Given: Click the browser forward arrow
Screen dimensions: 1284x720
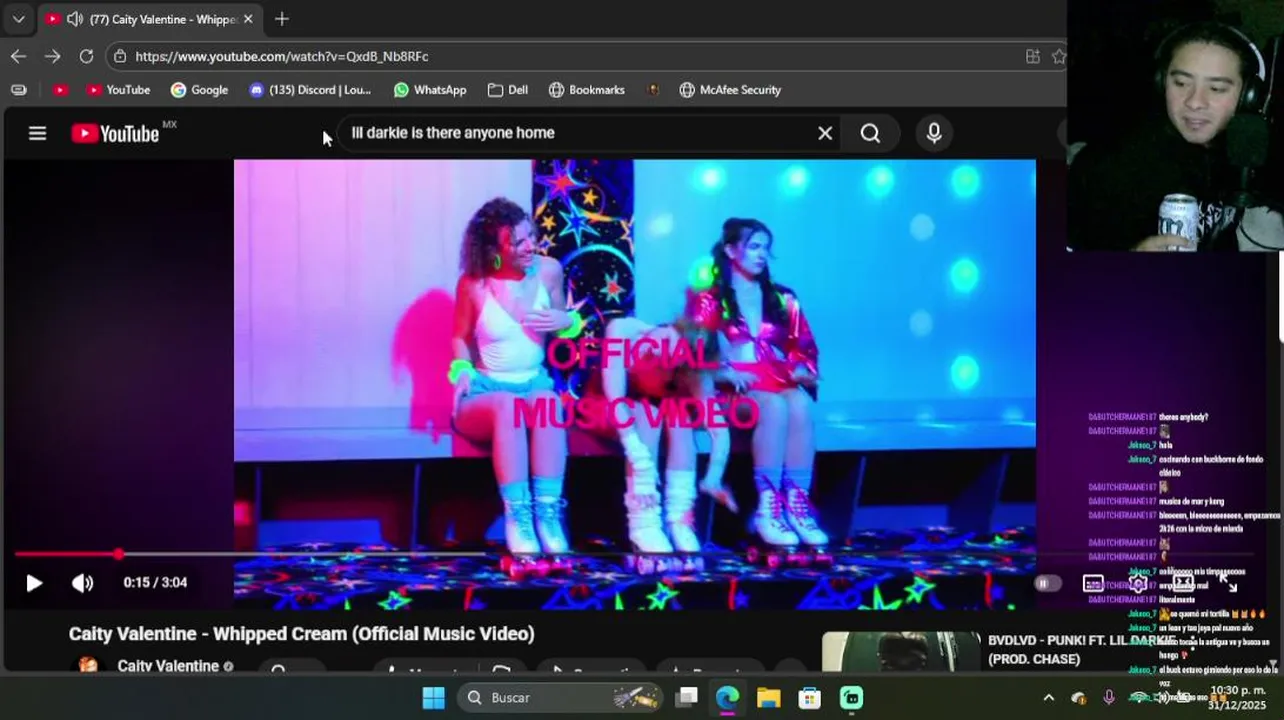Looking at the screenshot, I should tap(53, 56).
